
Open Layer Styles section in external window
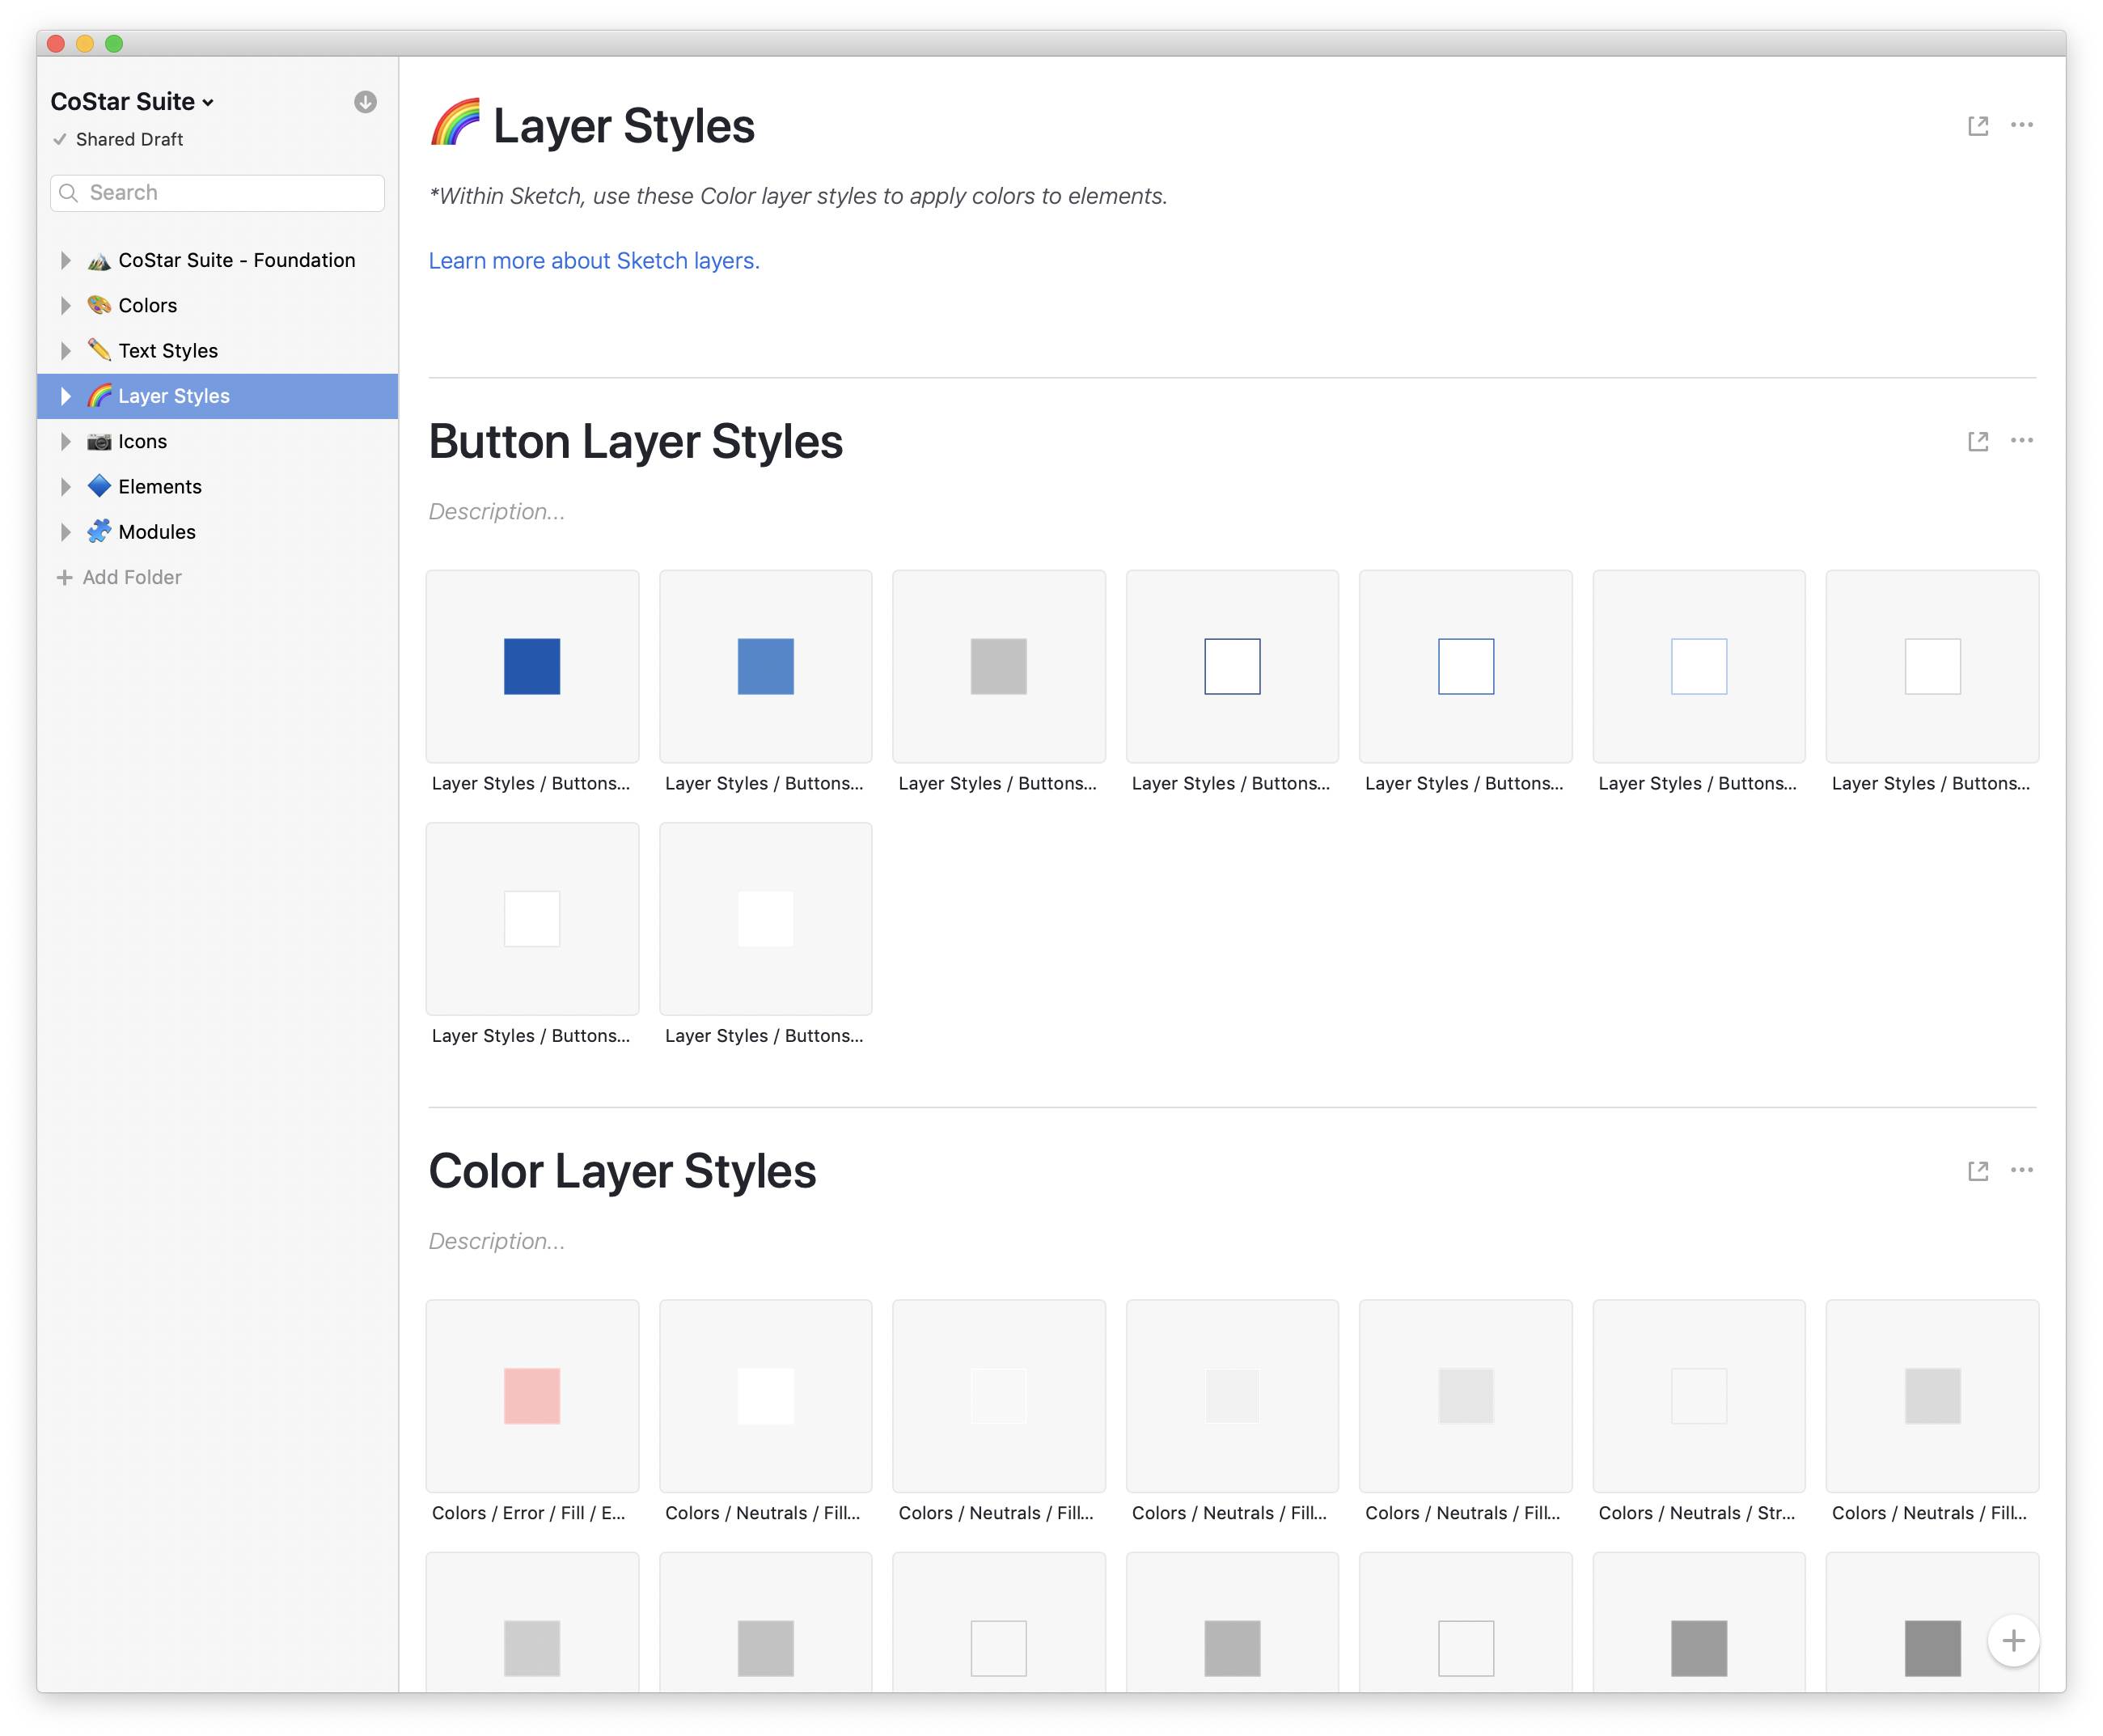pos(1977,126)
